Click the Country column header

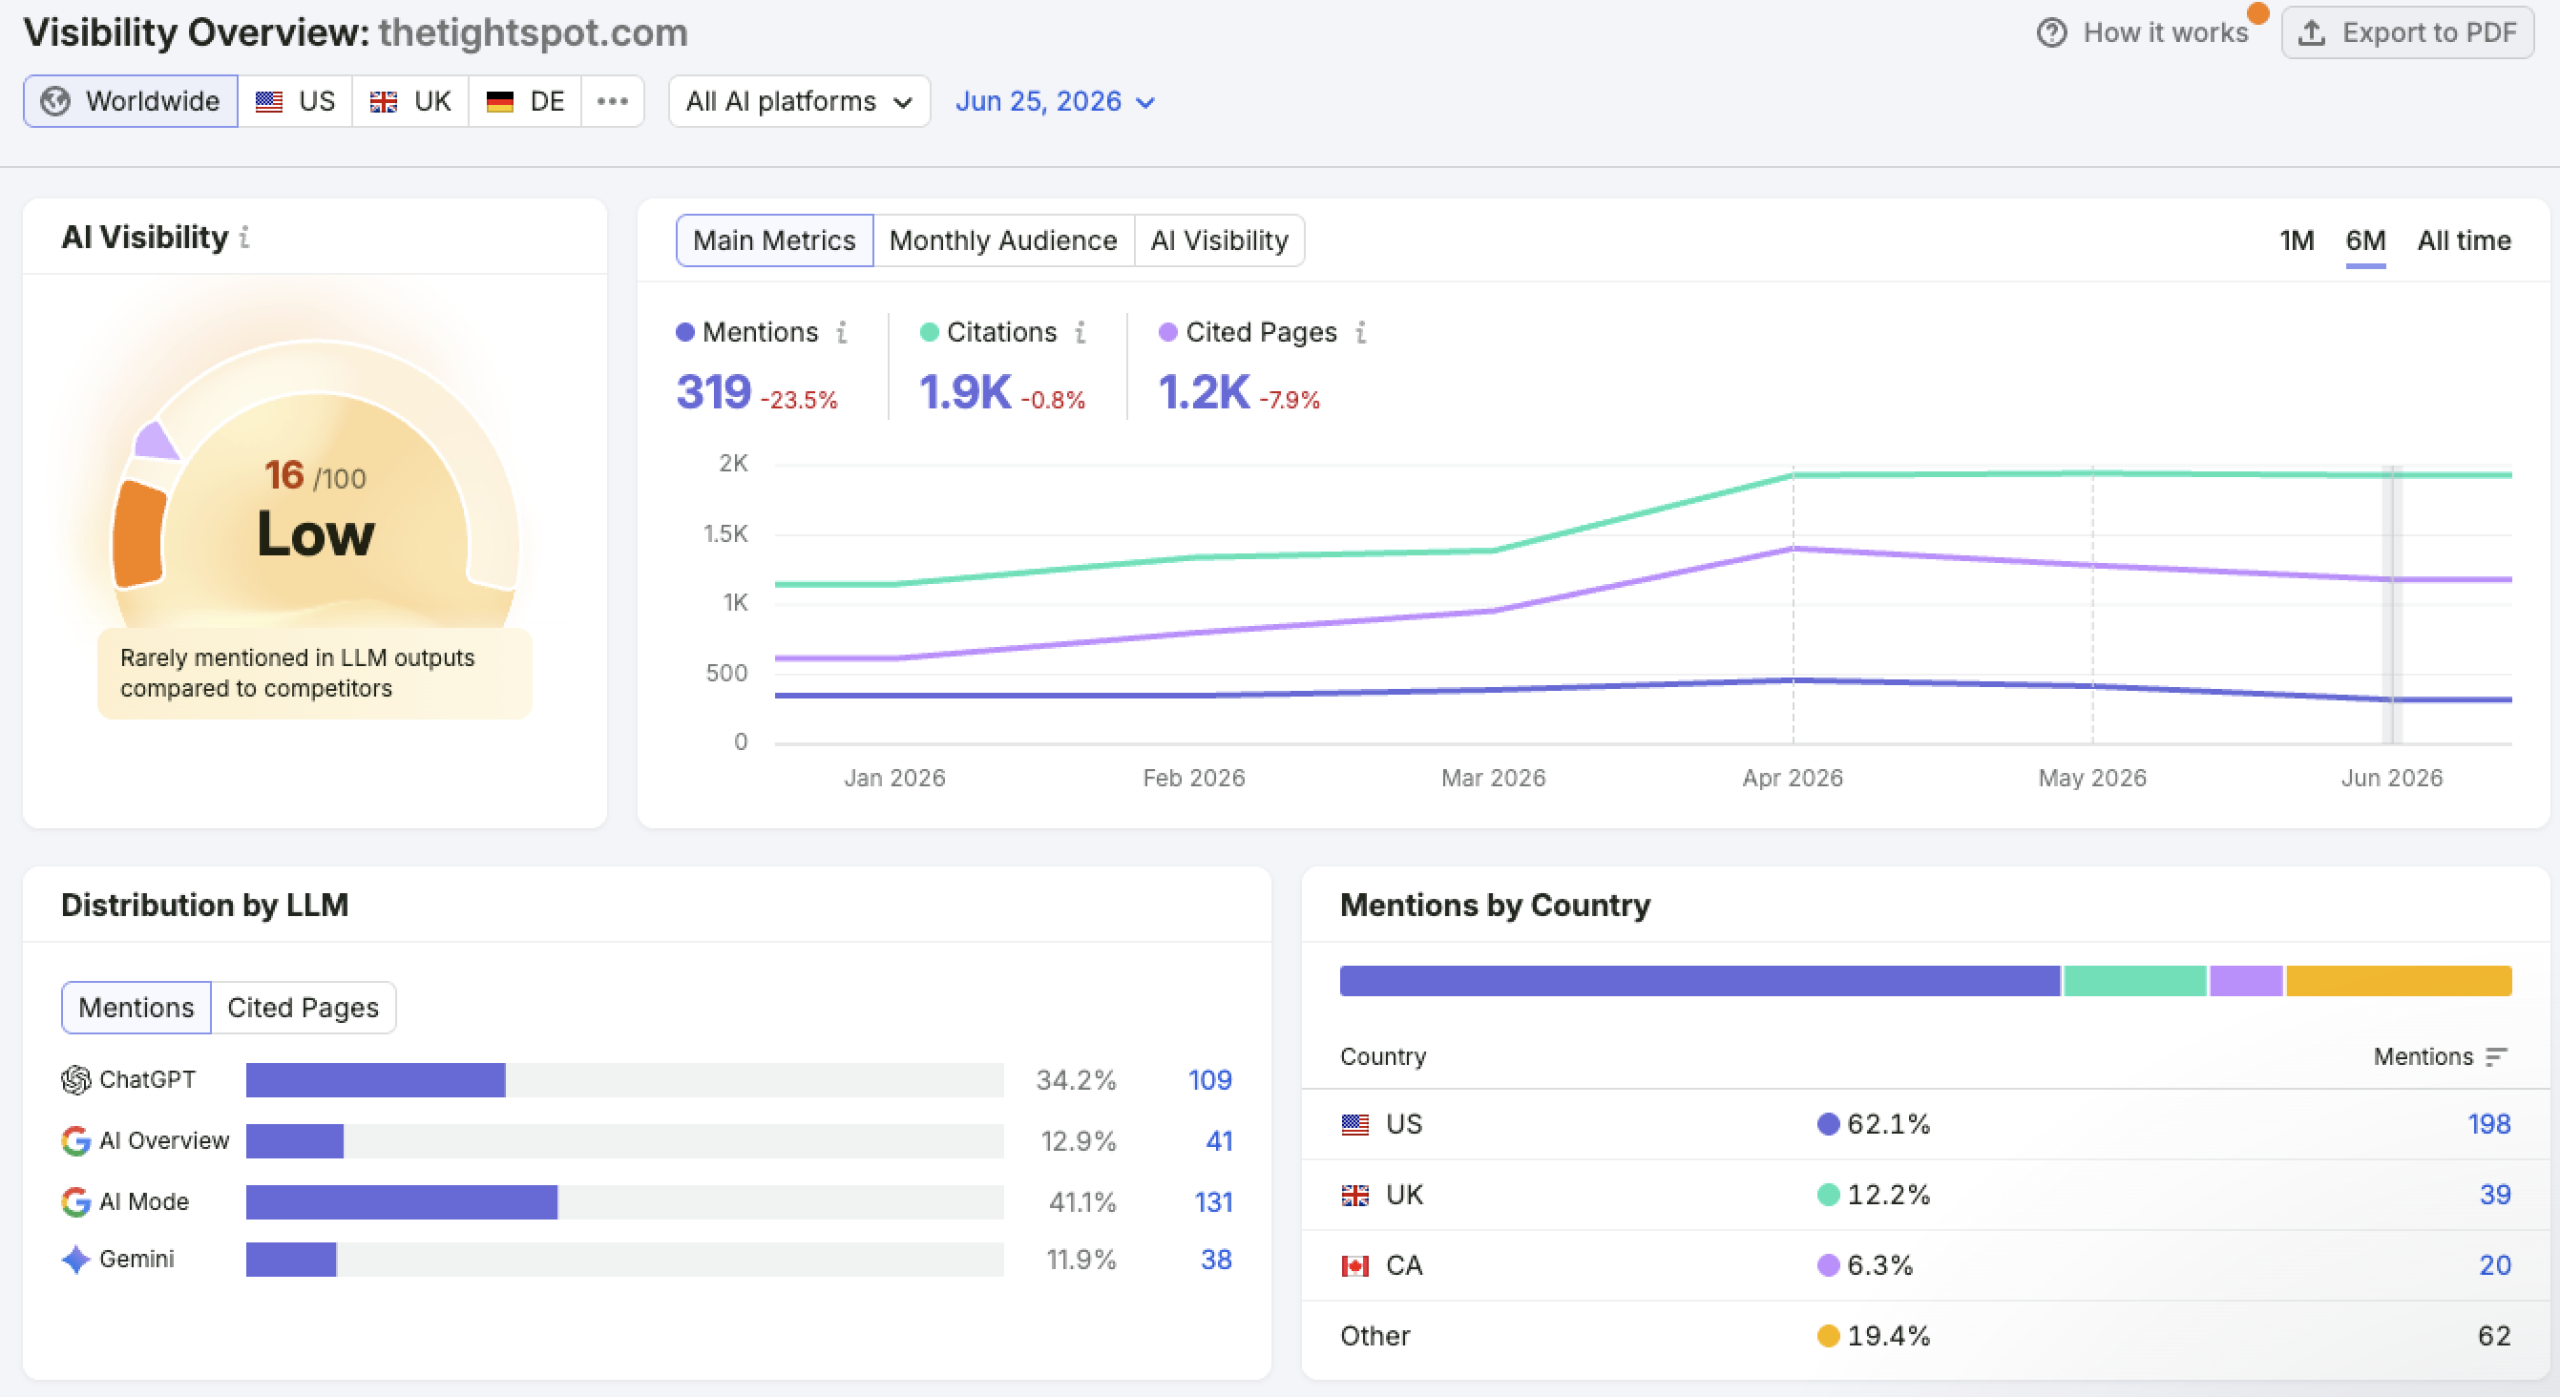[1383, 1057]
